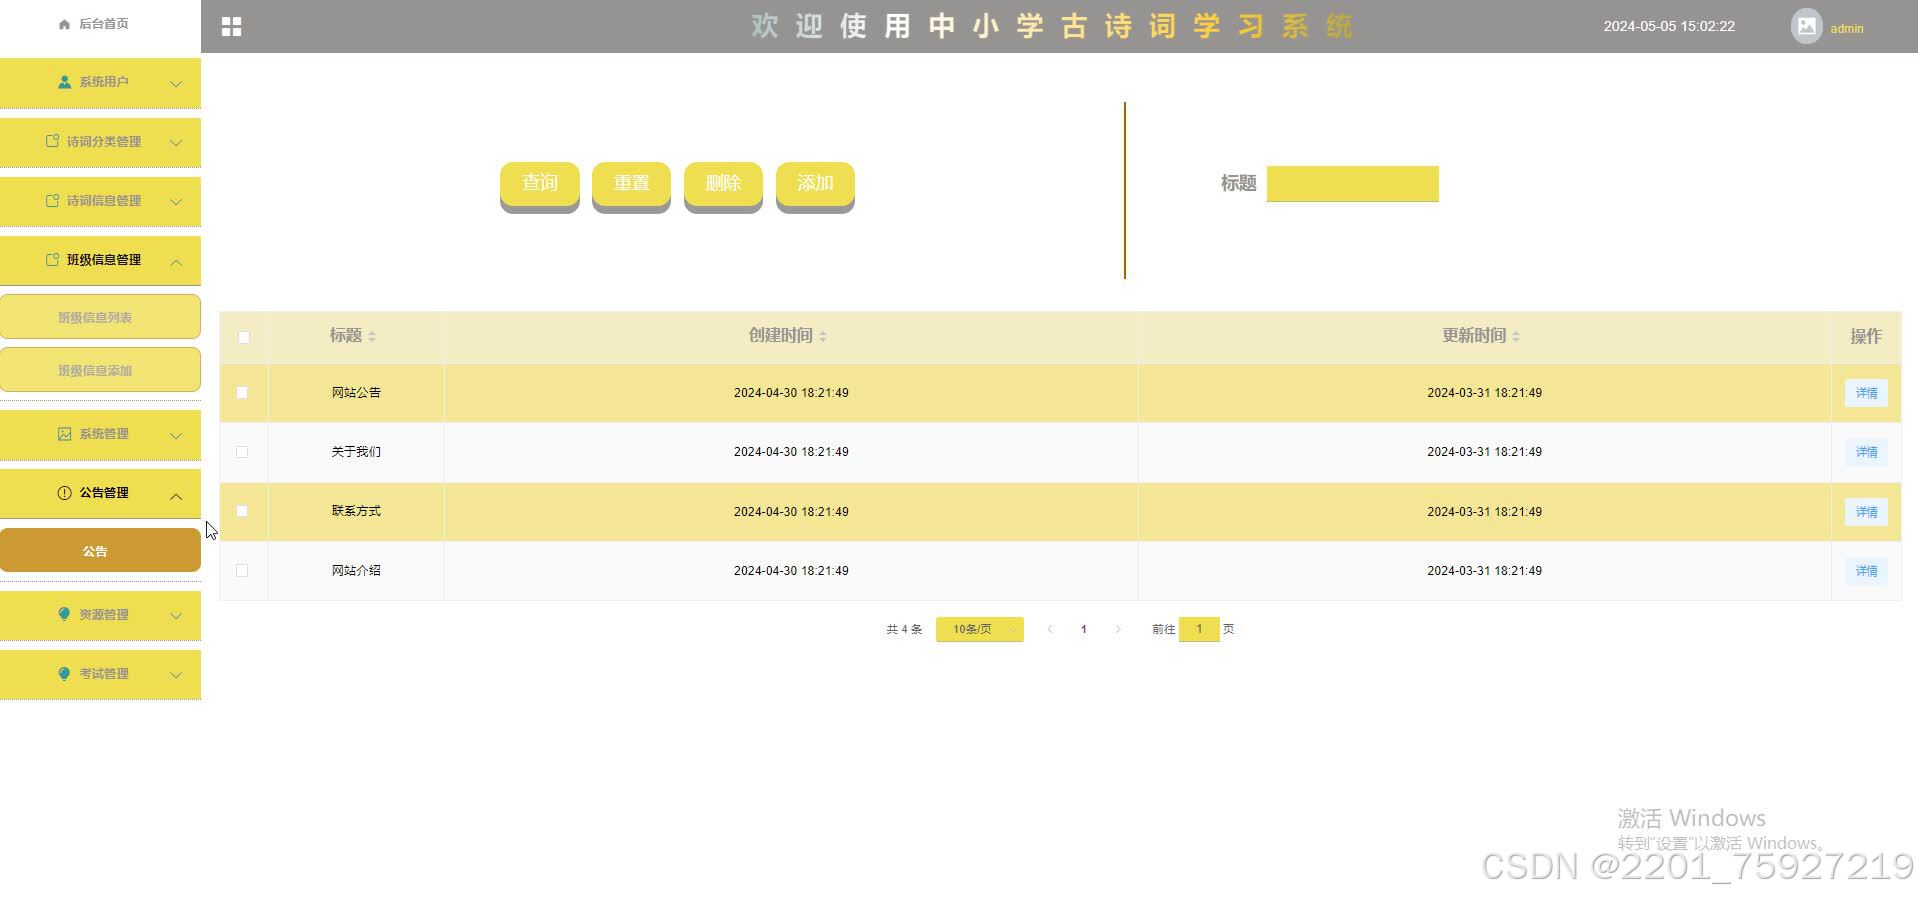Click the 共 4 条 total count text
1918x898 pixels.
904,629
